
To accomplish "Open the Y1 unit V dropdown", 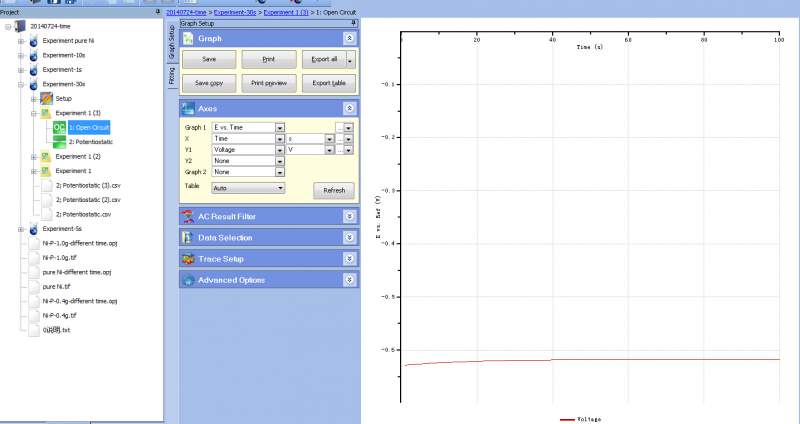I will point(329,150).
